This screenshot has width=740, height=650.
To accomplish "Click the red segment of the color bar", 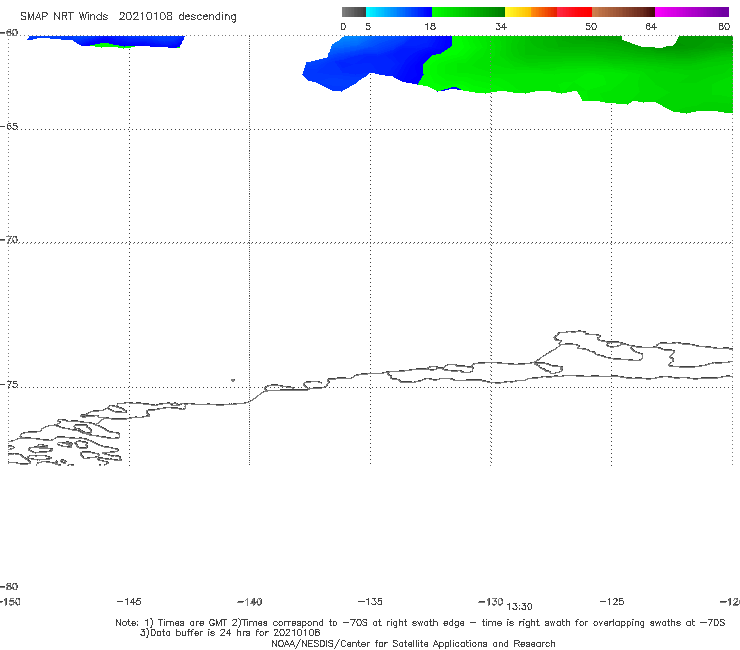I will (574, 12).
